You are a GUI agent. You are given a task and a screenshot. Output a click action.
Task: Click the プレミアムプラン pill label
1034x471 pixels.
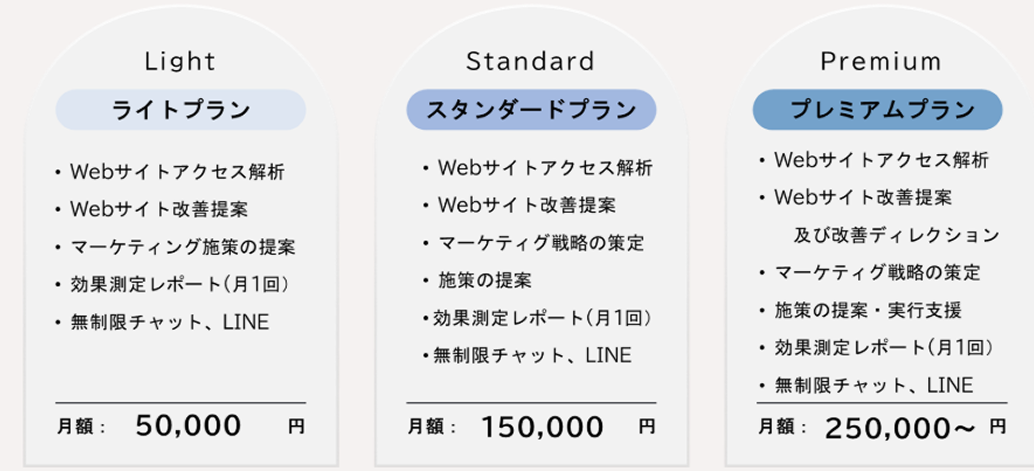(x=877, y=110)
